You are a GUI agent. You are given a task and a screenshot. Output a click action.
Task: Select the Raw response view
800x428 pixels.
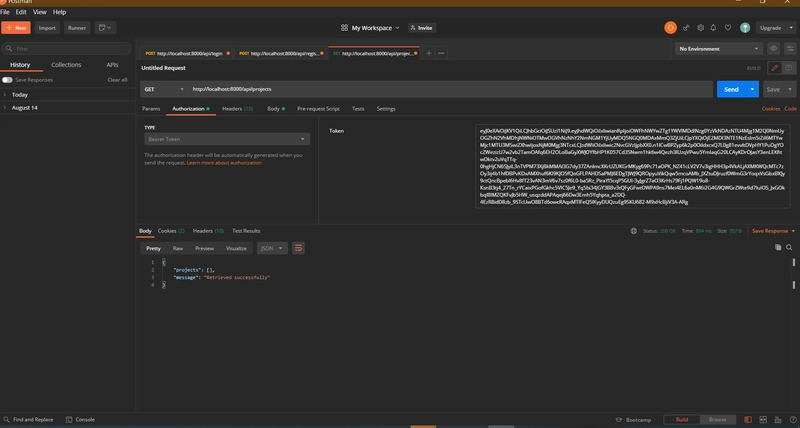[178, 248]
